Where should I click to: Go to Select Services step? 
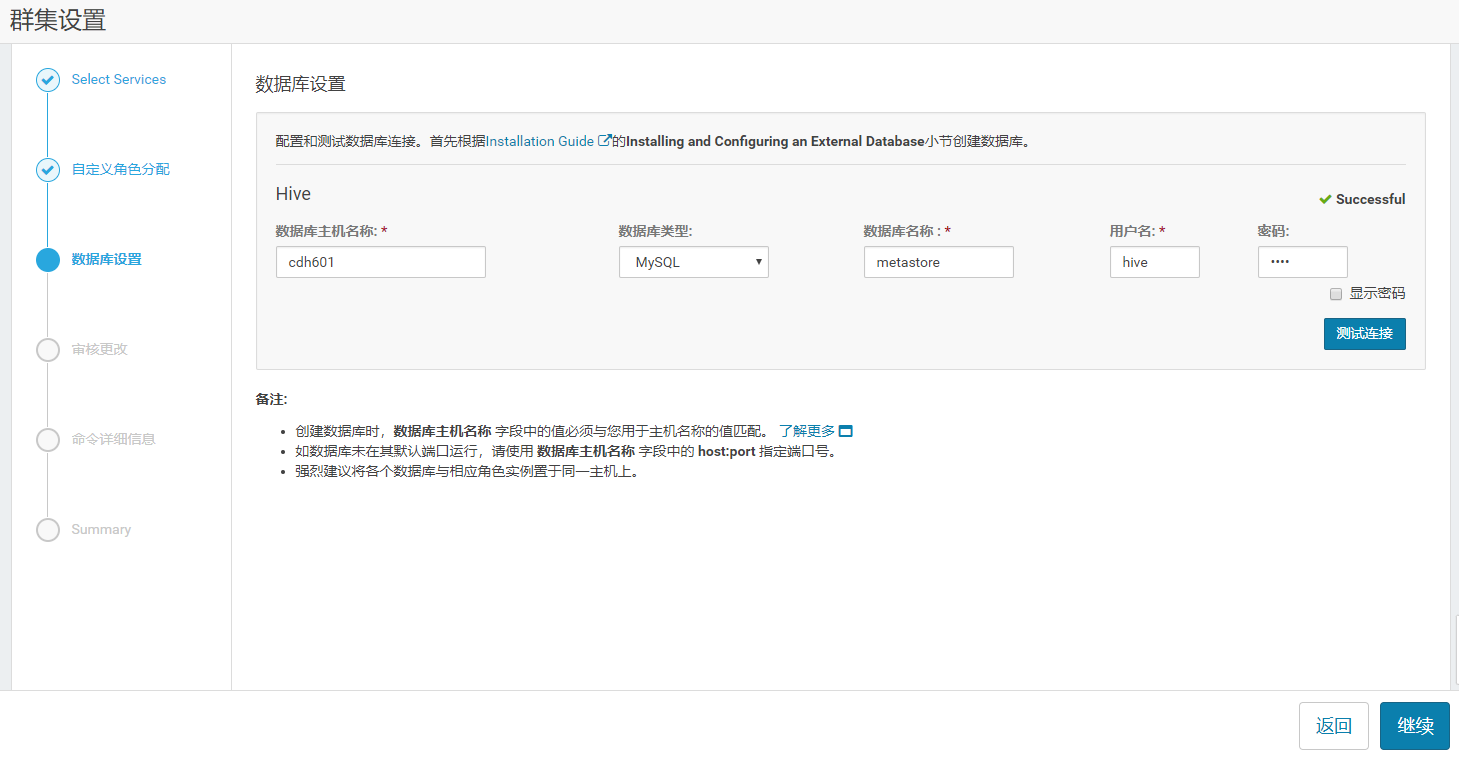(119, 80)
